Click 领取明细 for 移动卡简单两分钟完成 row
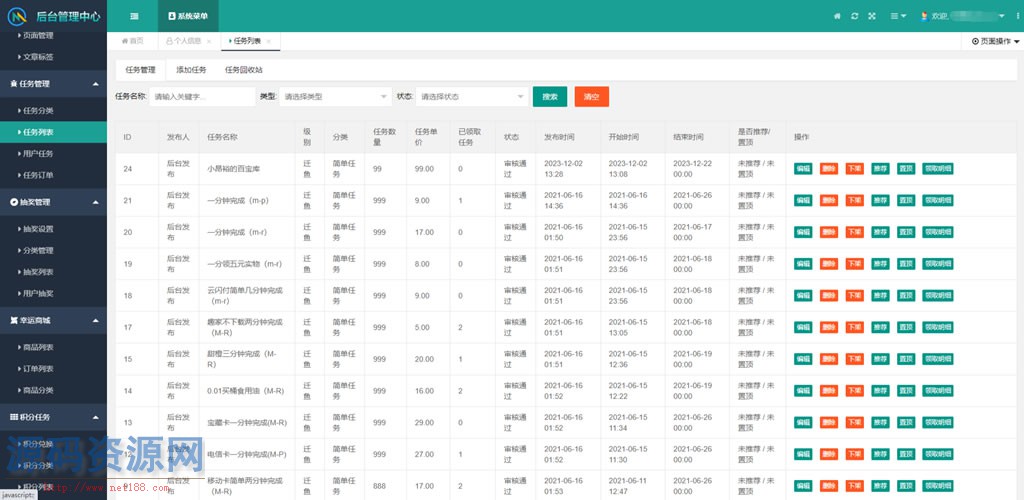This screenshot has height=500, width=1024. click(938, 486)
